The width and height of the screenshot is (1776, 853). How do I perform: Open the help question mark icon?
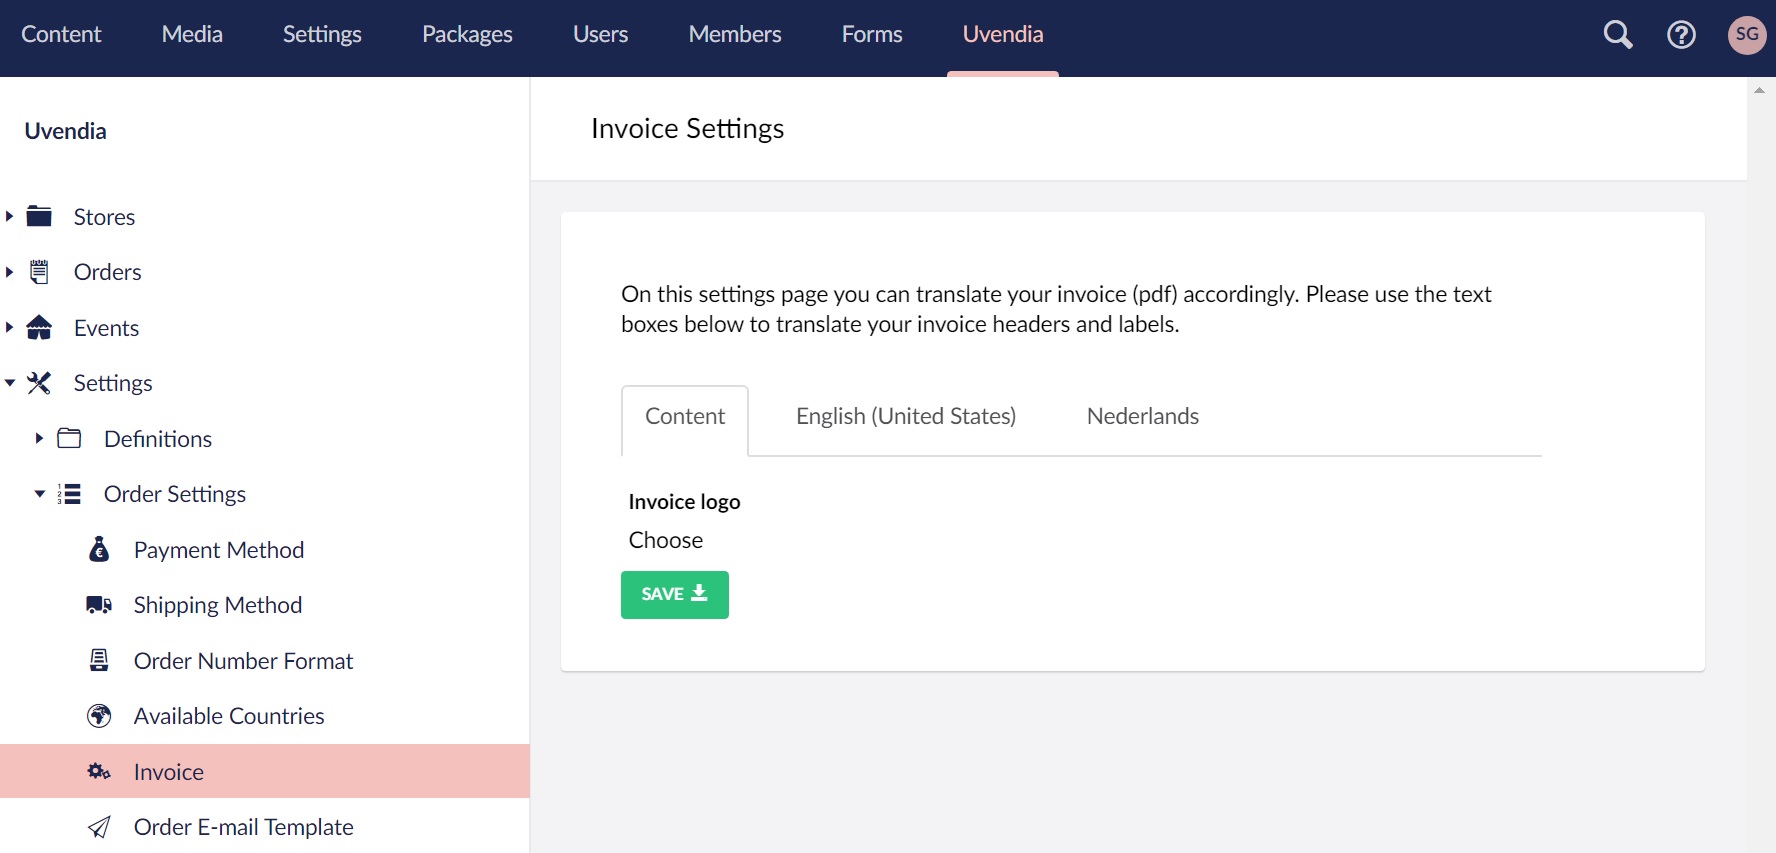click(x=1682, y=35)
